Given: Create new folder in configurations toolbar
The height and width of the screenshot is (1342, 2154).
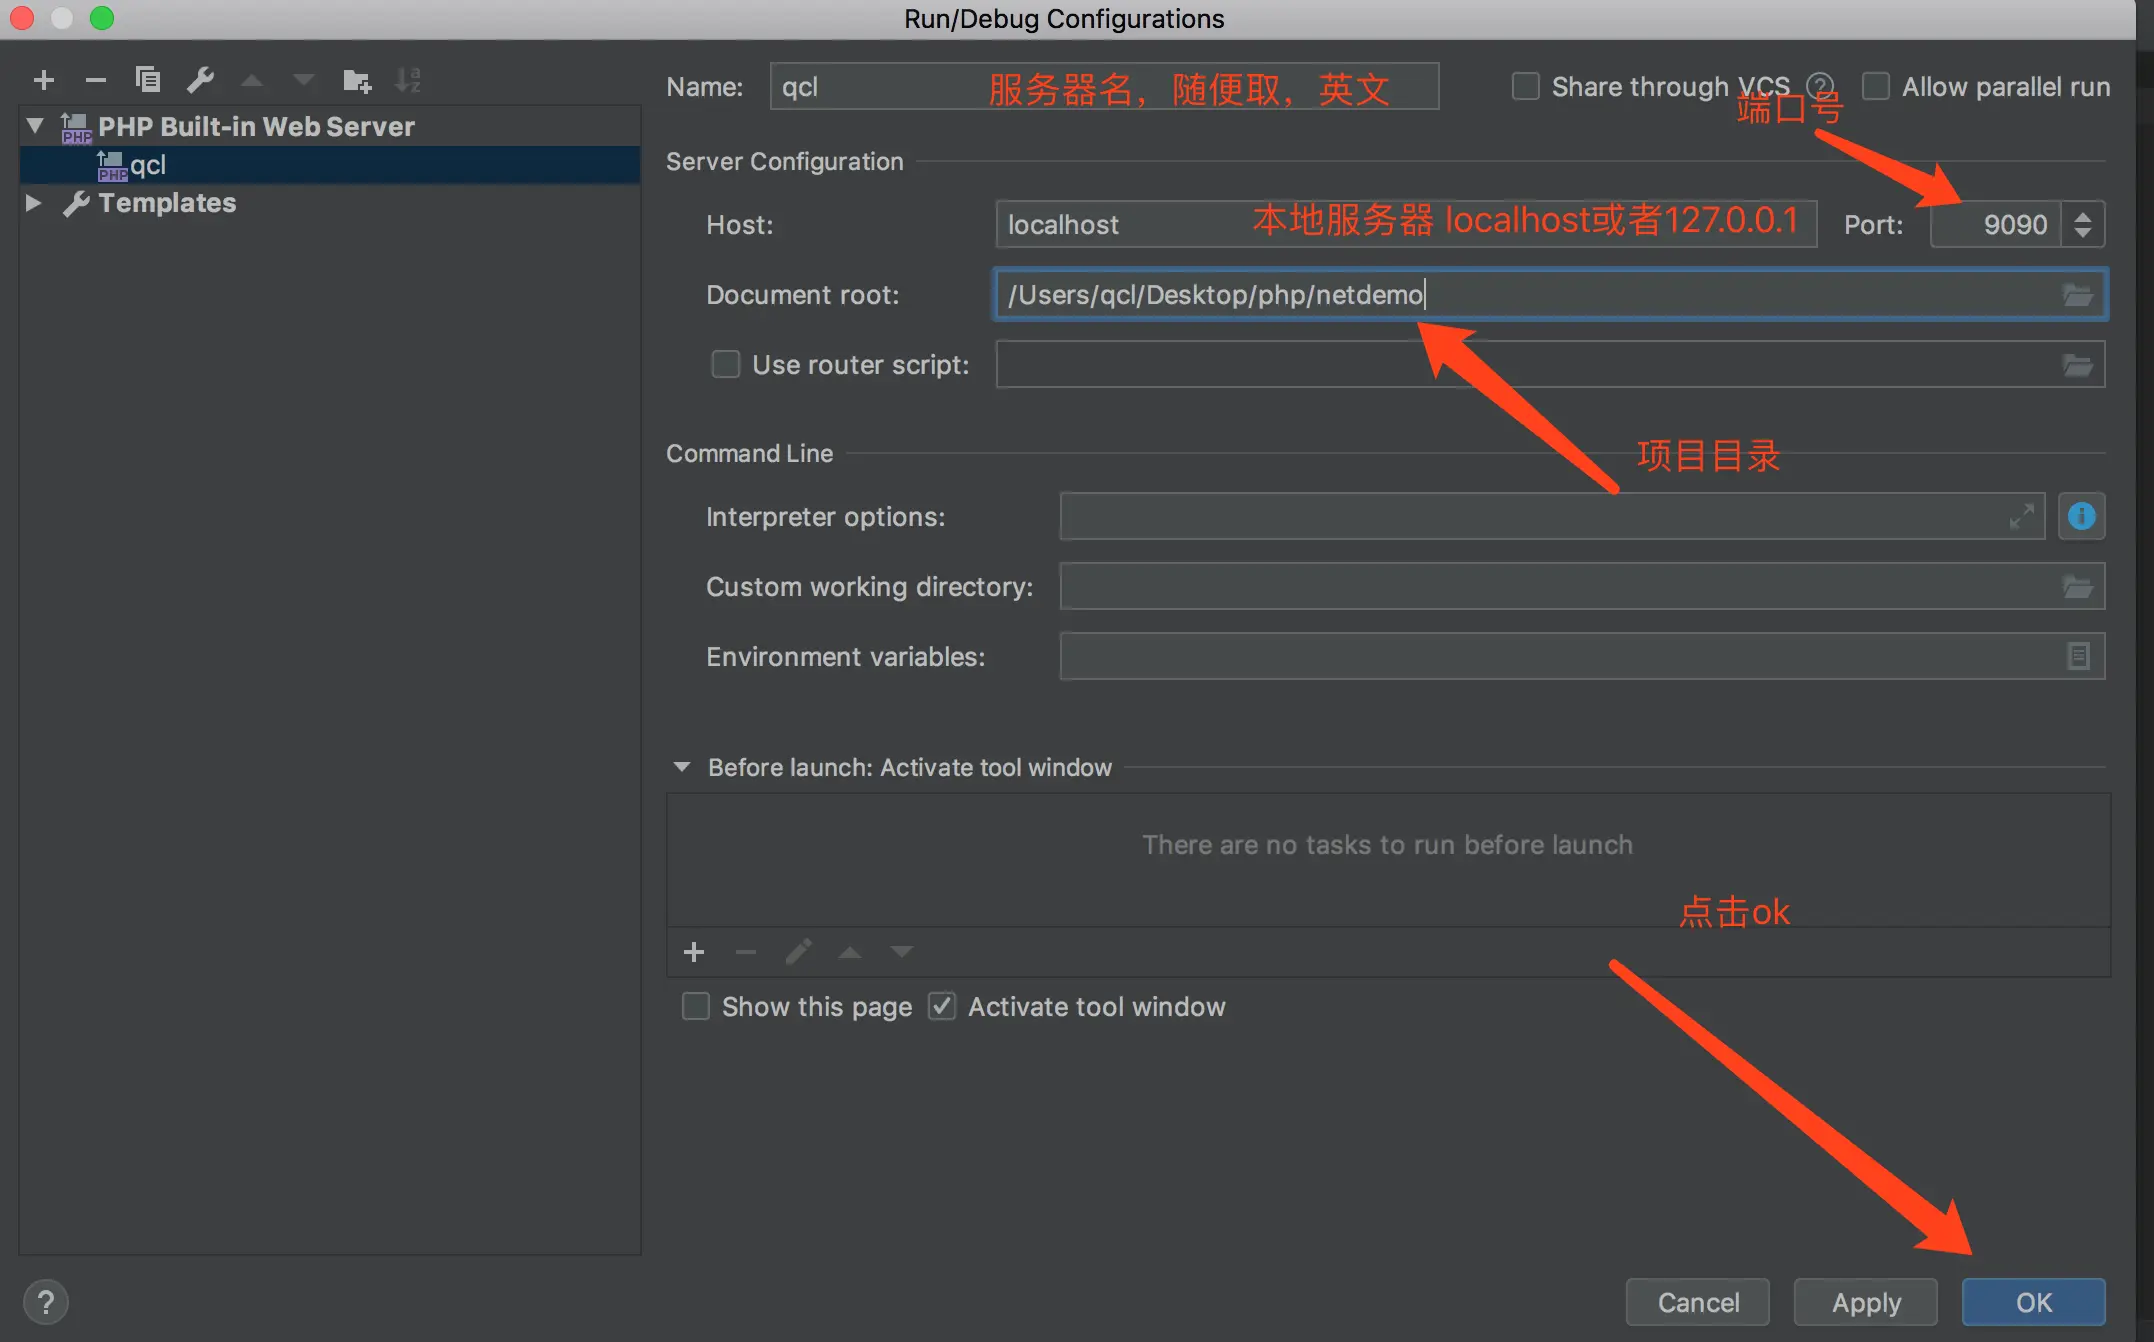Looking at the screenshot, I should pos(356,80).
